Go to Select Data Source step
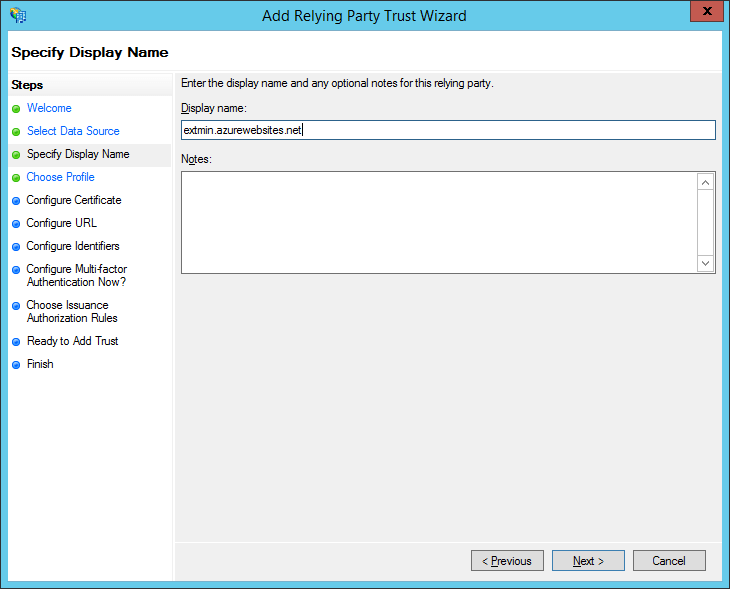730x589 pixels. pos(73,131)
